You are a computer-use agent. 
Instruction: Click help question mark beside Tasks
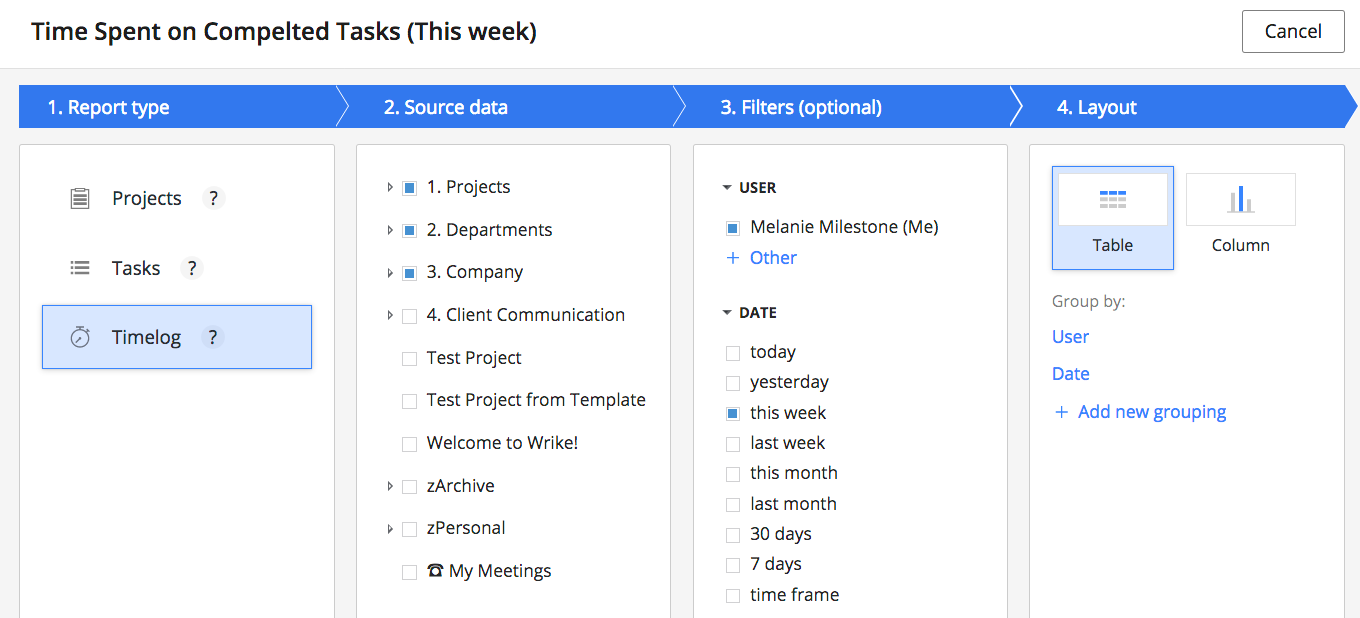pos(191,268)
